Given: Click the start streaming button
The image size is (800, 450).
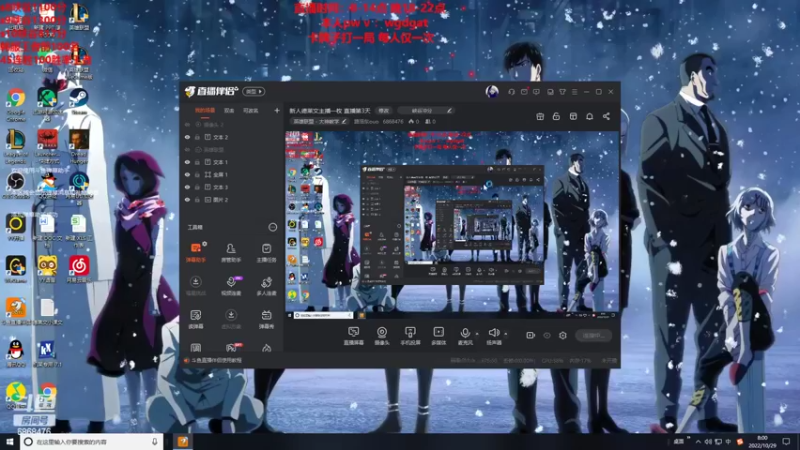Looking at the screenshot, I should point(593,335).
